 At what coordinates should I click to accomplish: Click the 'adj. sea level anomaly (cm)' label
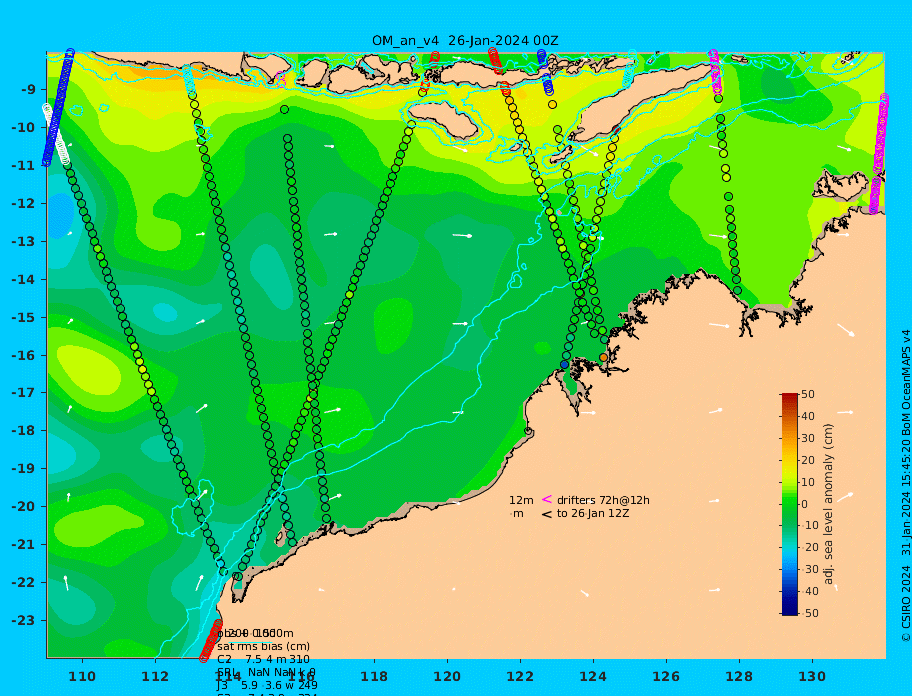pyautogui.click(x=829, y=504)
